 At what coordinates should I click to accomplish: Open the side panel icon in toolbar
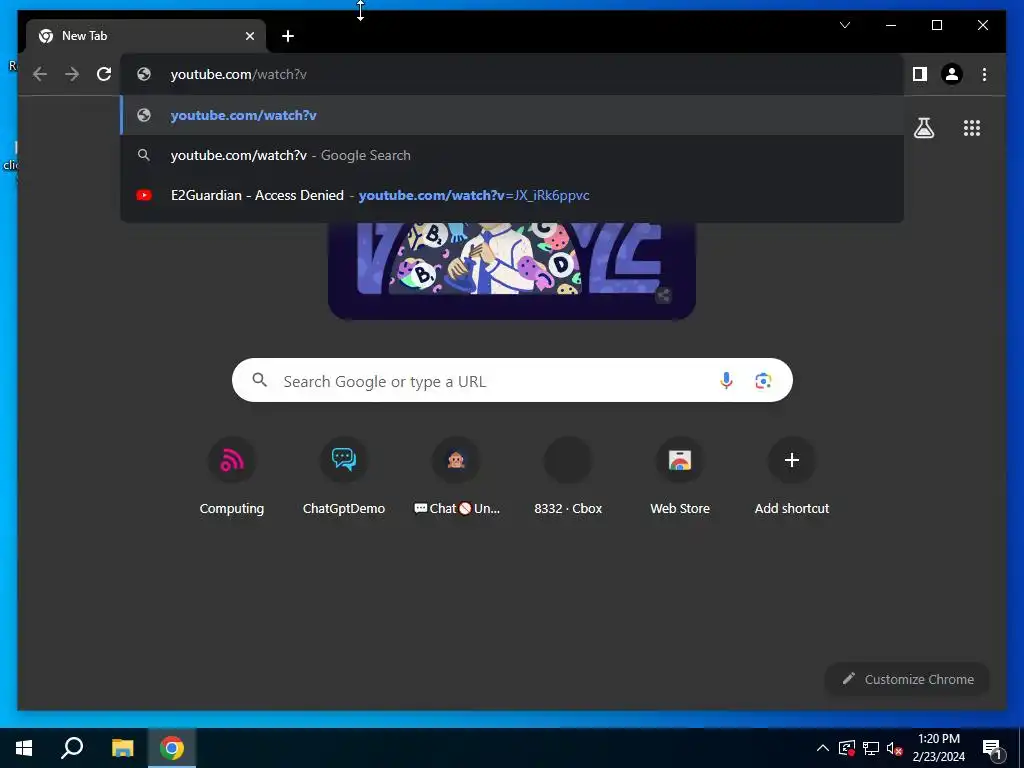click(x=920, y=74)
